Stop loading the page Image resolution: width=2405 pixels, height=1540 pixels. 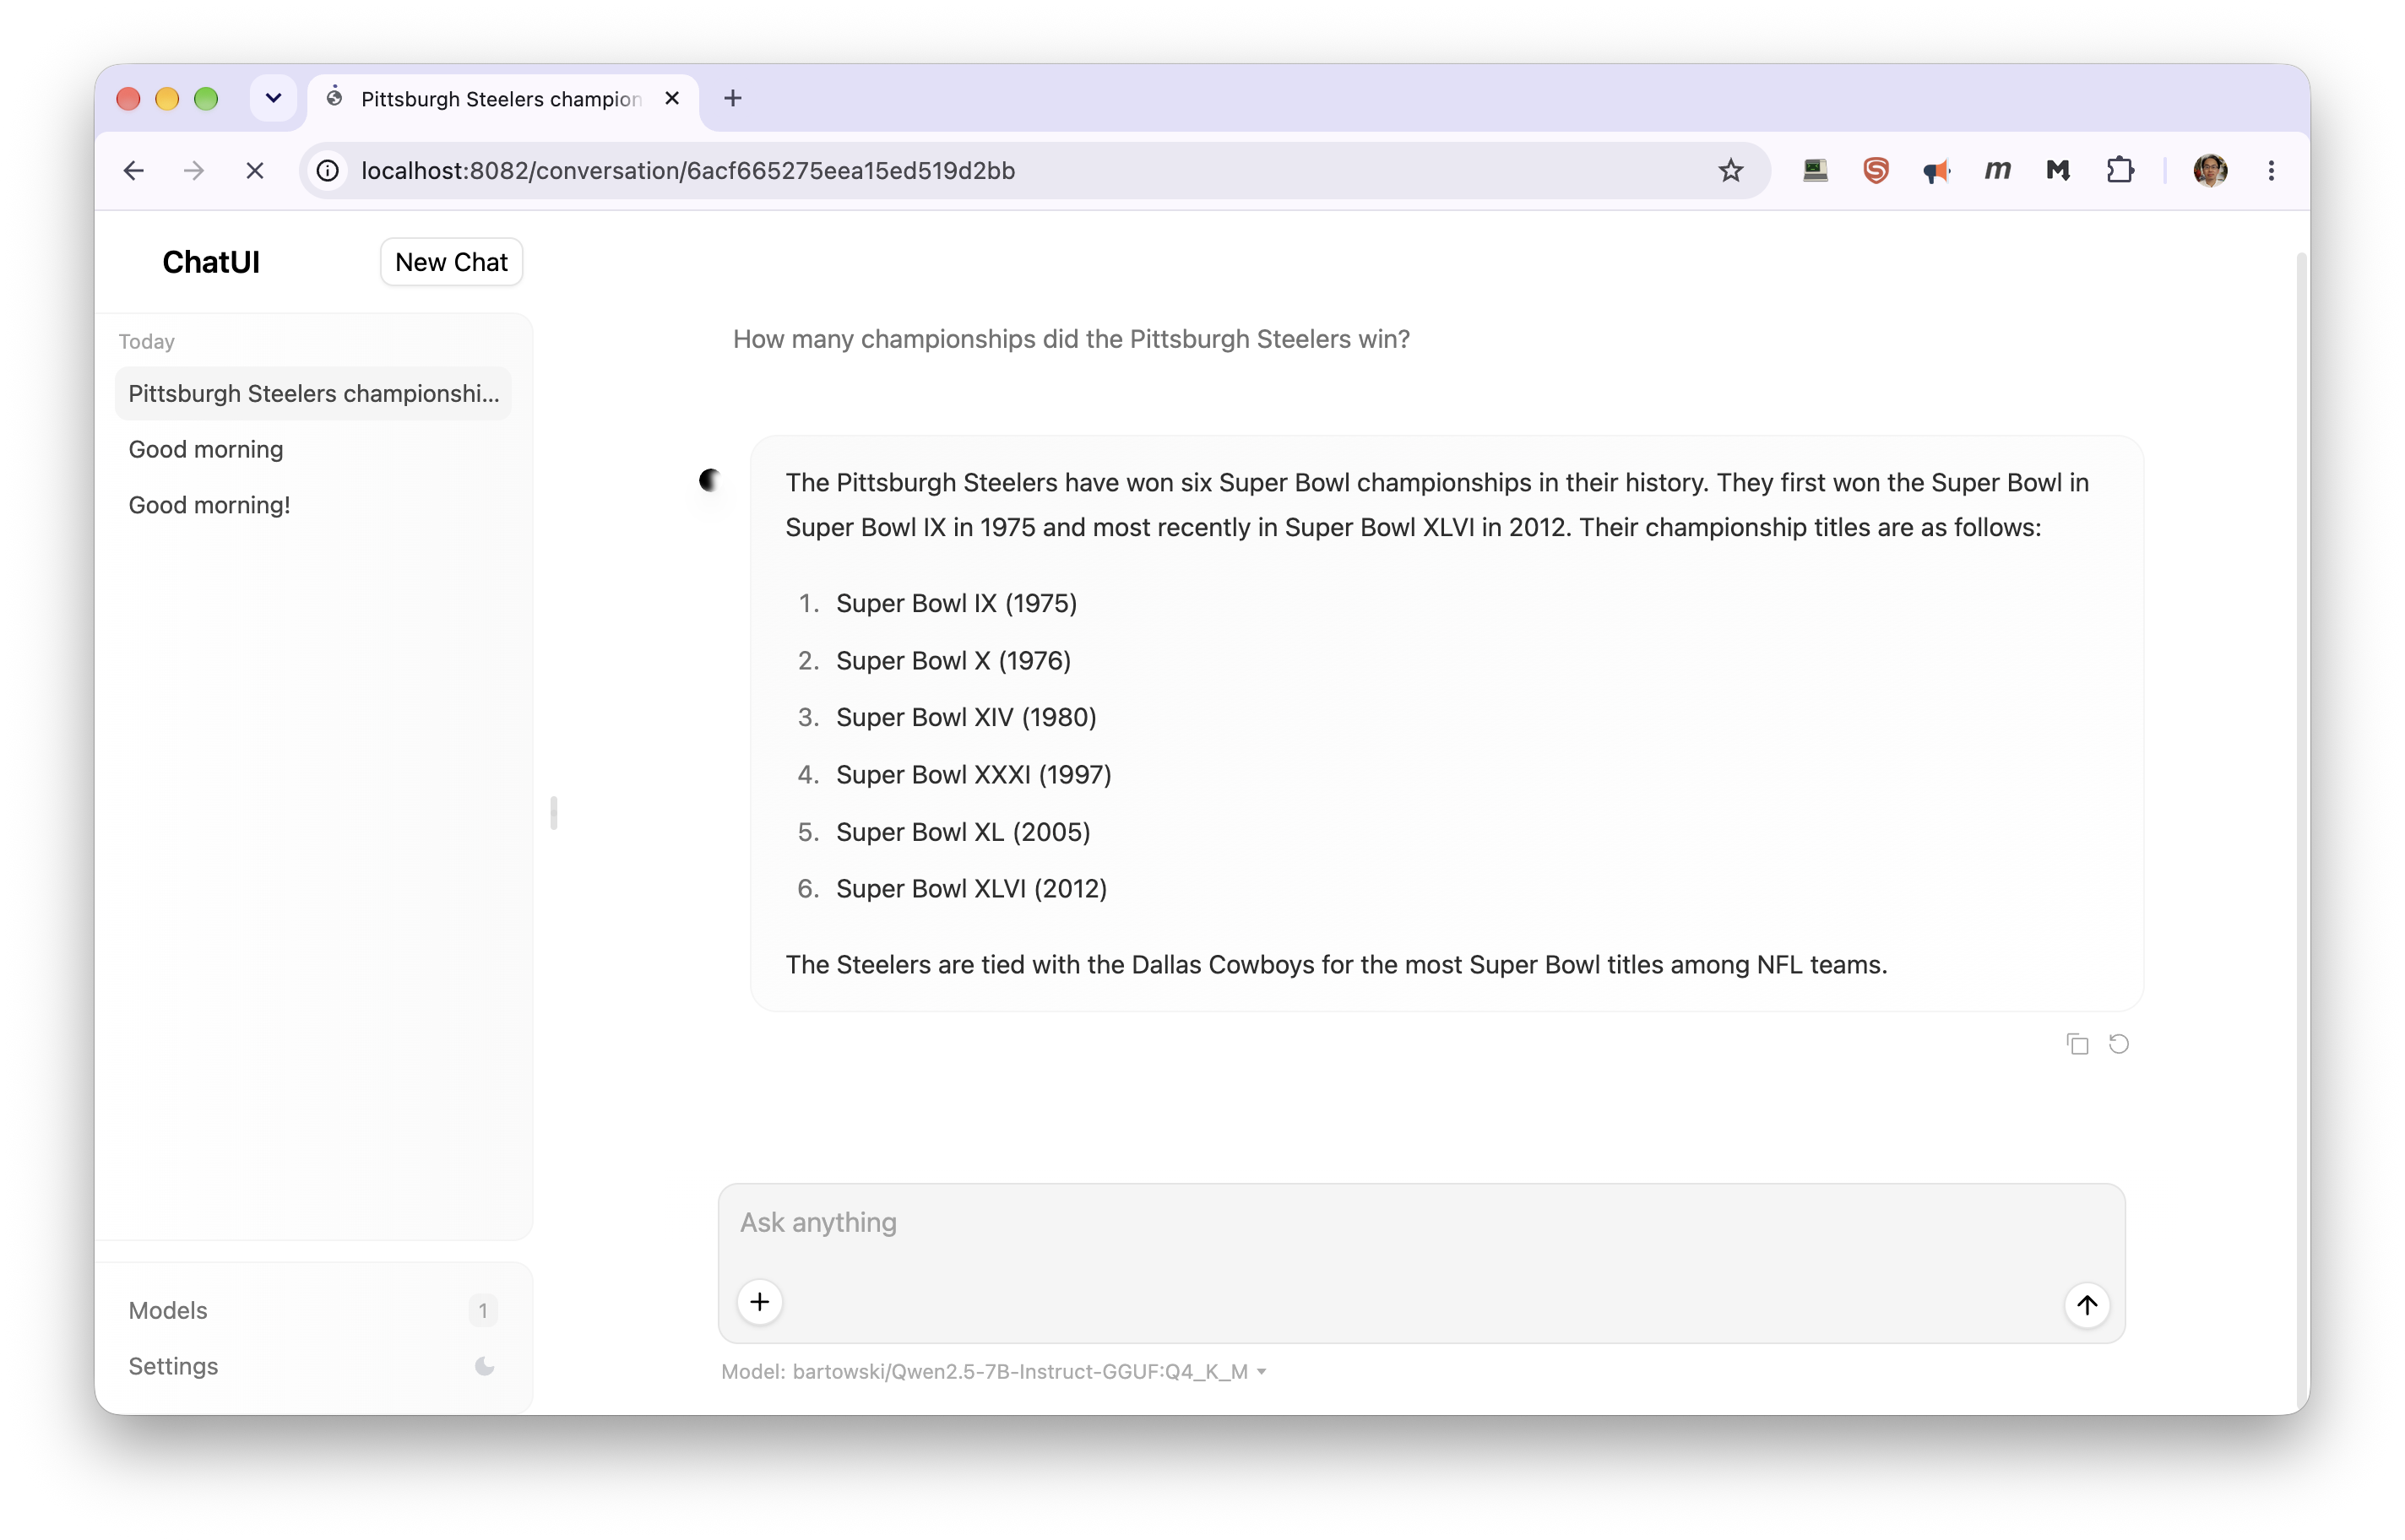(255, 171)
